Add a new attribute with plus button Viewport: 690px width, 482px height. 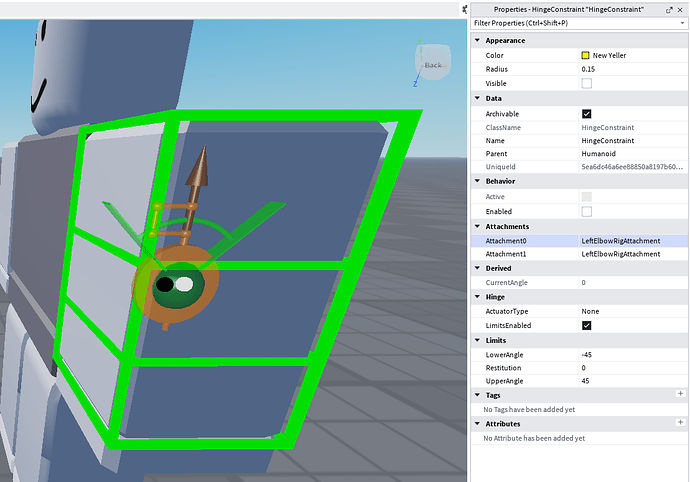(x=680, y=422)
